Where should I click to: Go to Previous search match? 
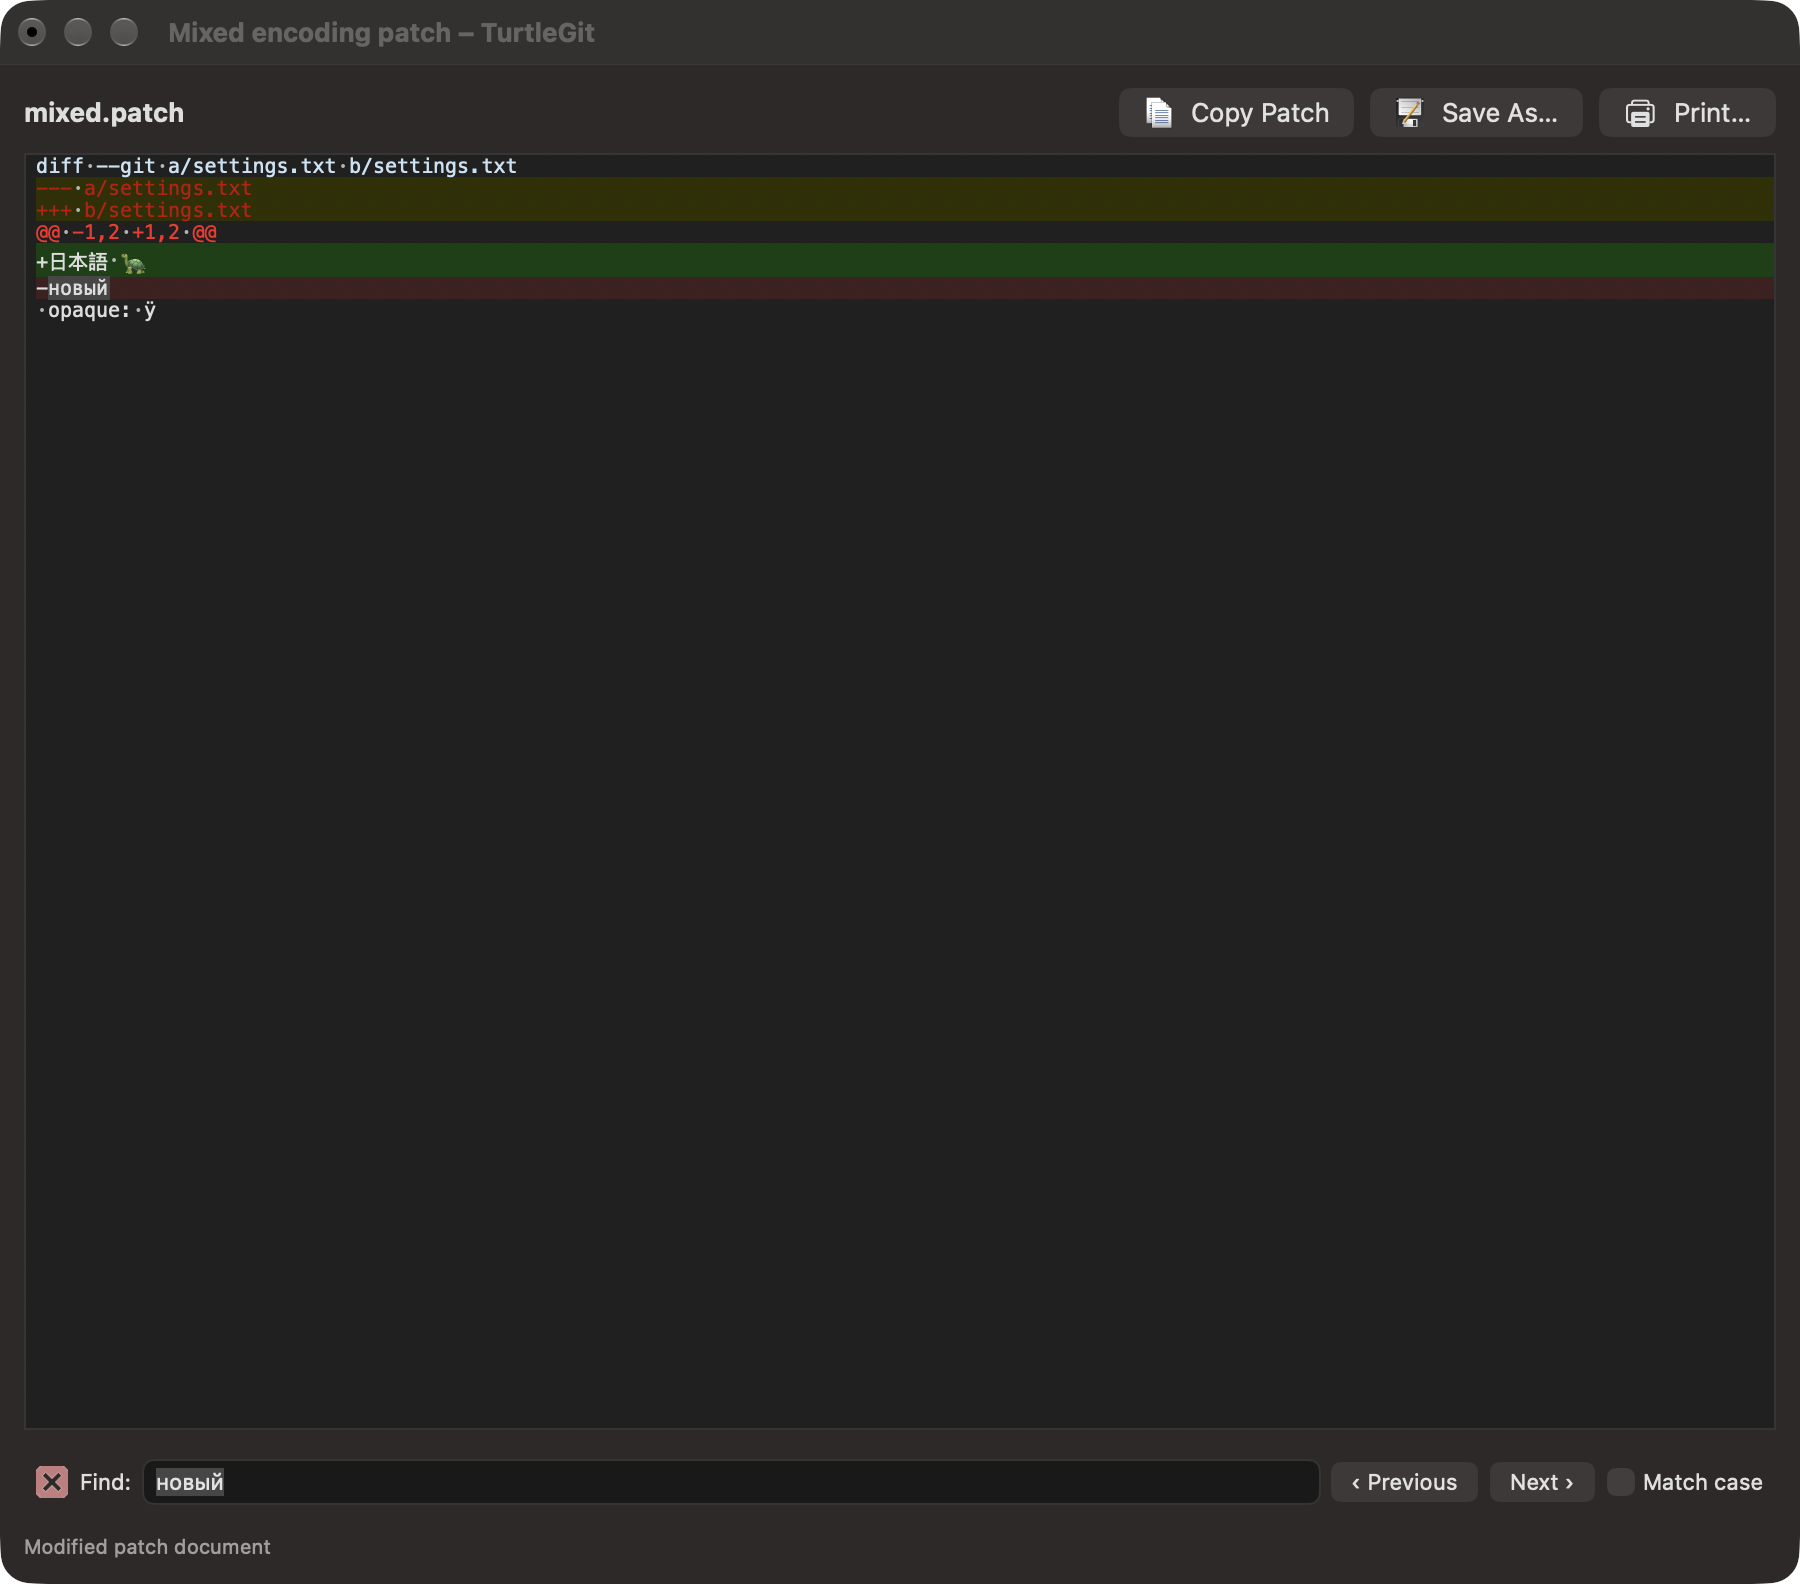pos(1404,1482)
